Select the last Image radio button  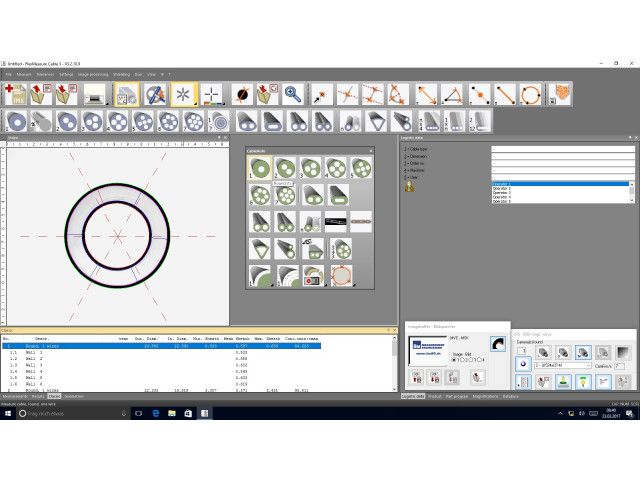coord(479,359)
